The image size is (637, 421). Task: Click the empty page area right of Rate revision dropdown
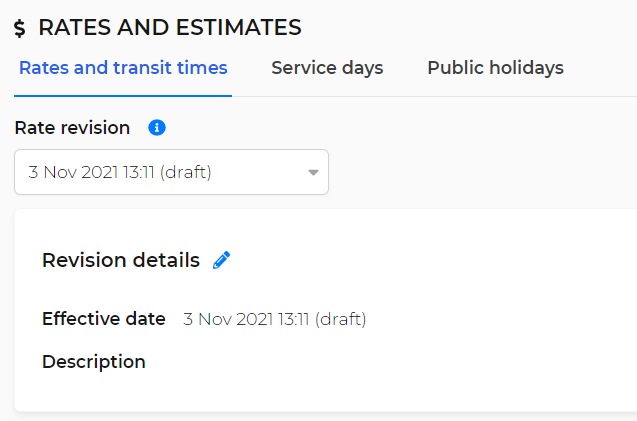pos(479,172)
